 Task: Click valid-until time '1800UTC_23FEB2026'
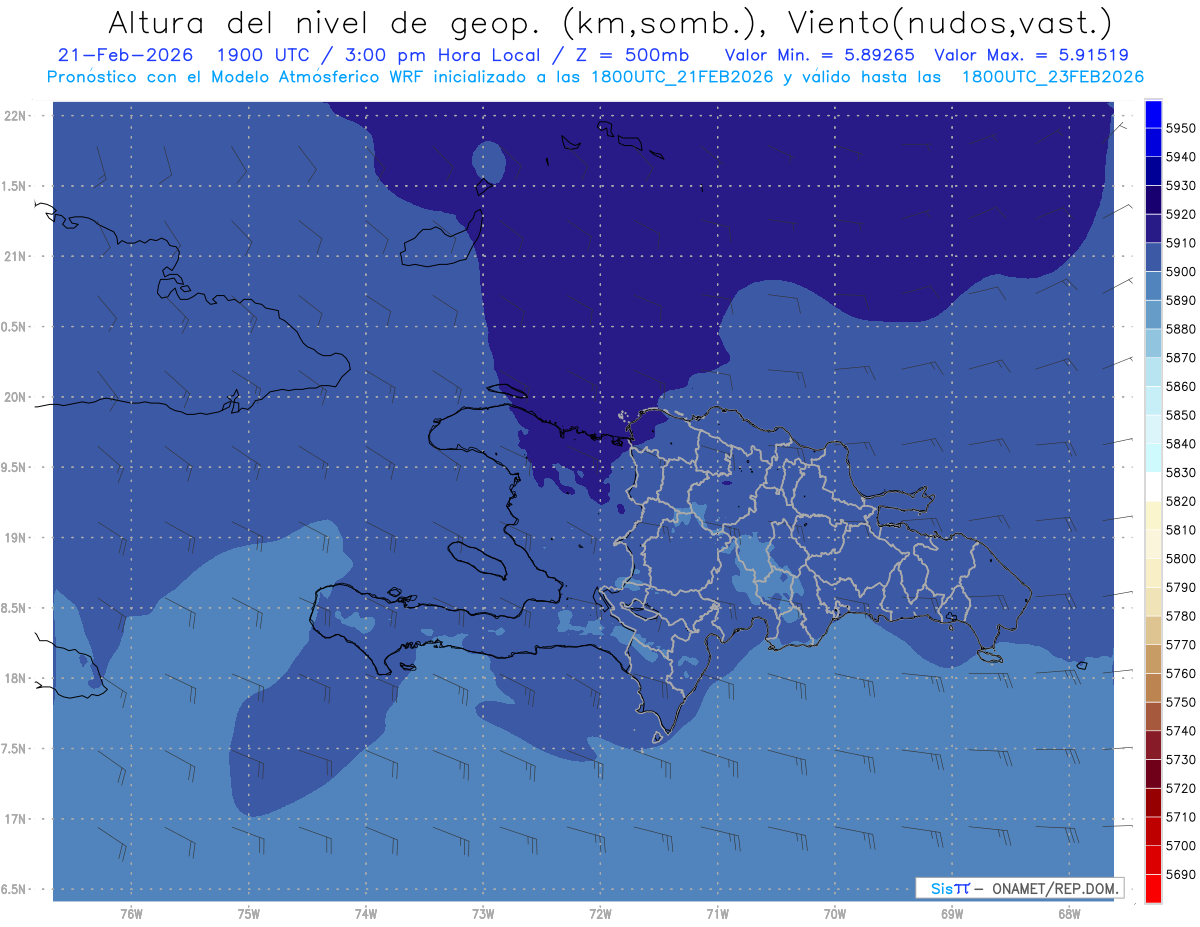pyautogui.click(x=1052, y=77)
